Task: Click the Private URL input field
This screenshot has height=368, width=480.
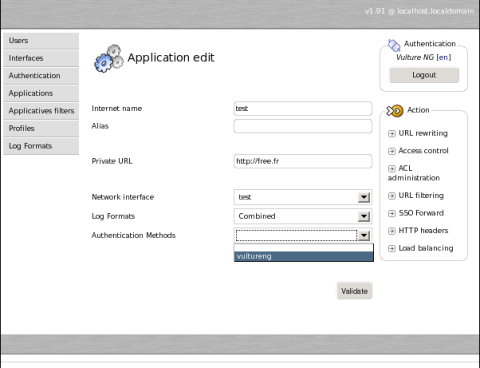Action: point(303,161)
